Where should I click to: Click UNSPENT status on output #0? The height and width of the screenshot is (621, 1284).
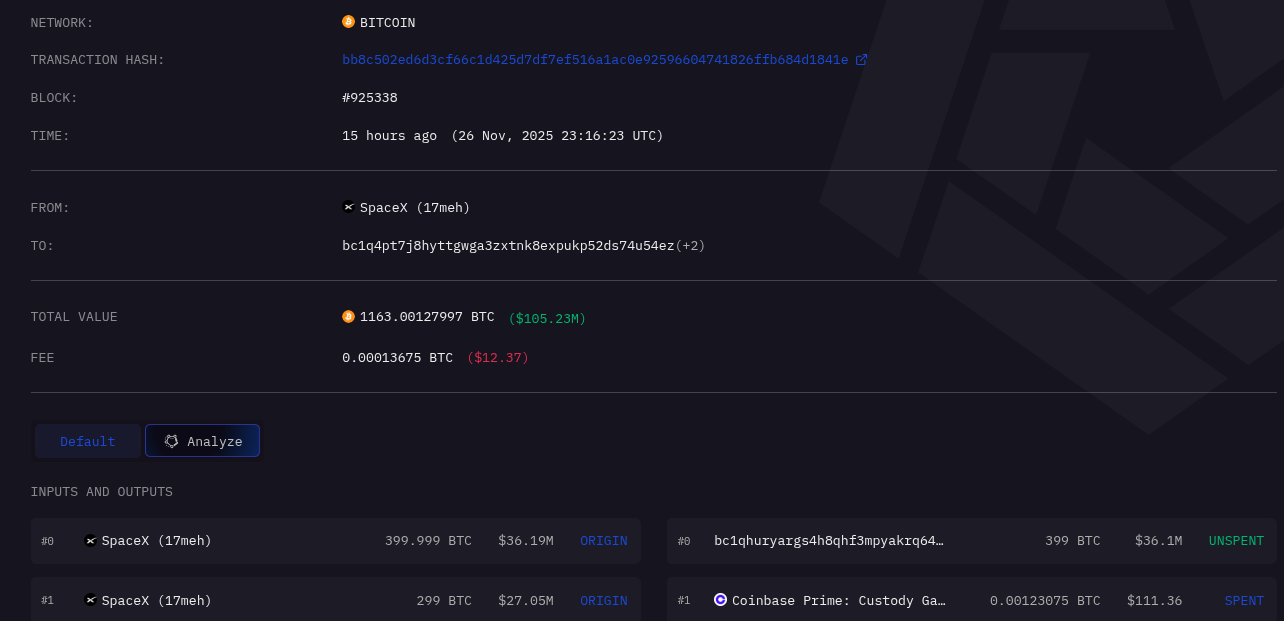pyautogui.click(x=1236, y=541)
